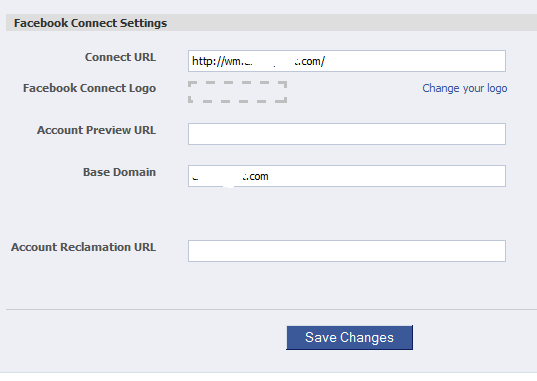Click the Account Reclamation URL label
This screenshot has height=381, width=537.
tap(83, 247)
